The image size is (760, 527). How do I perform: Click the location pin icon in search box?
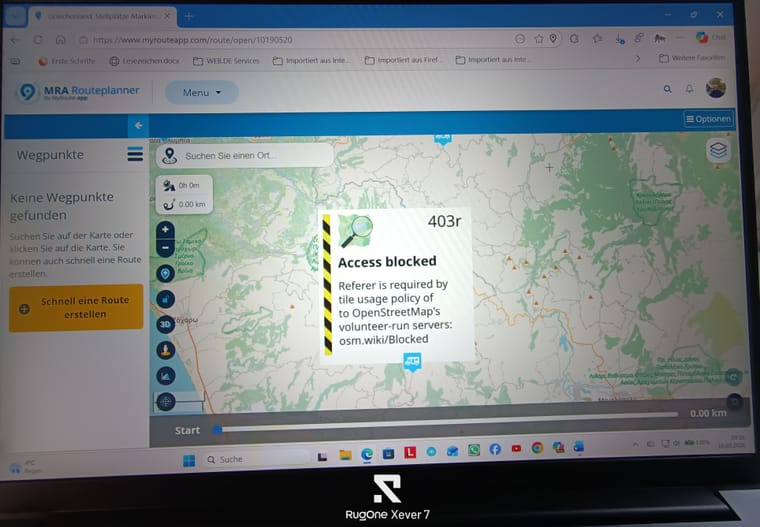(169, 156)
